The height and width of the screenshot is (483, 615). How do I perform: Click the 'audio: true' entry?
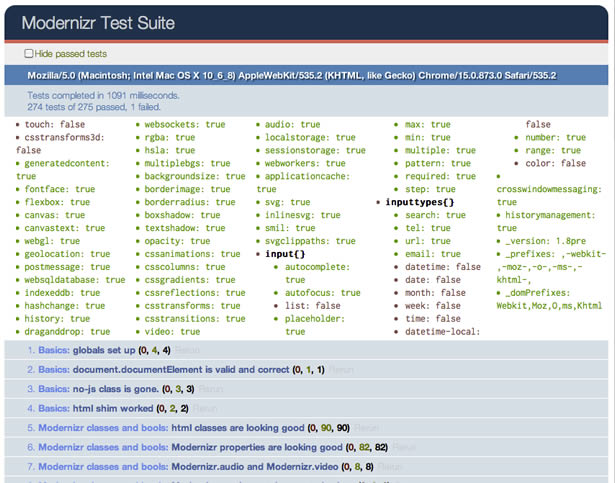point(293,124)
